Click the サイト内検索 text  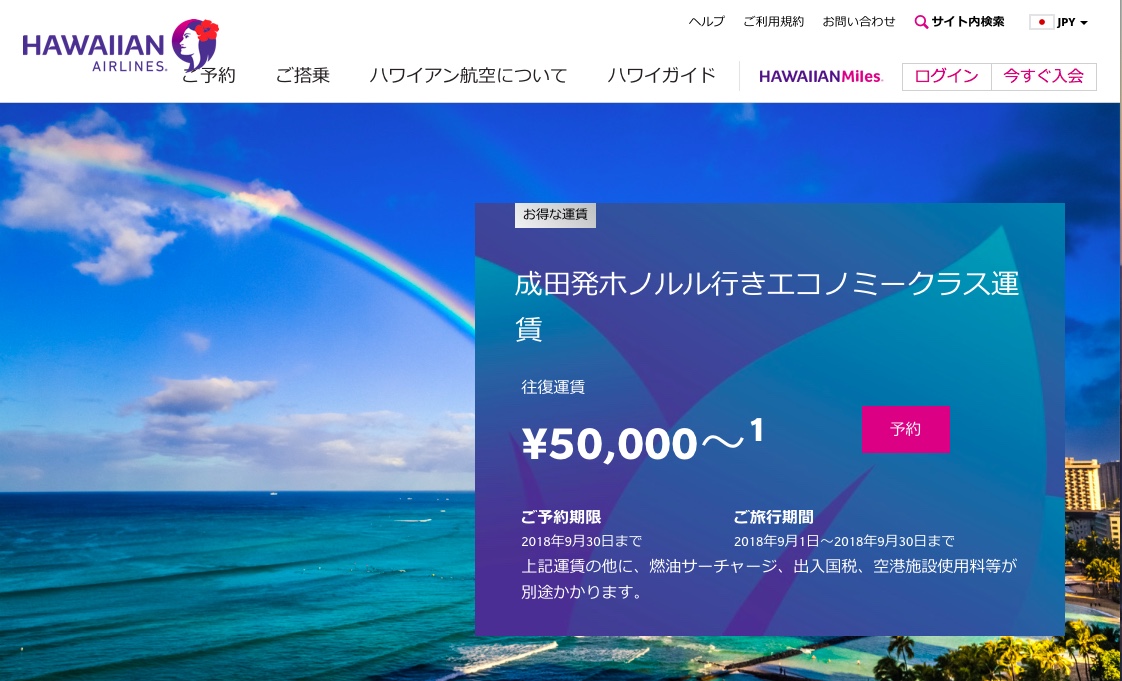pos(967,21)
